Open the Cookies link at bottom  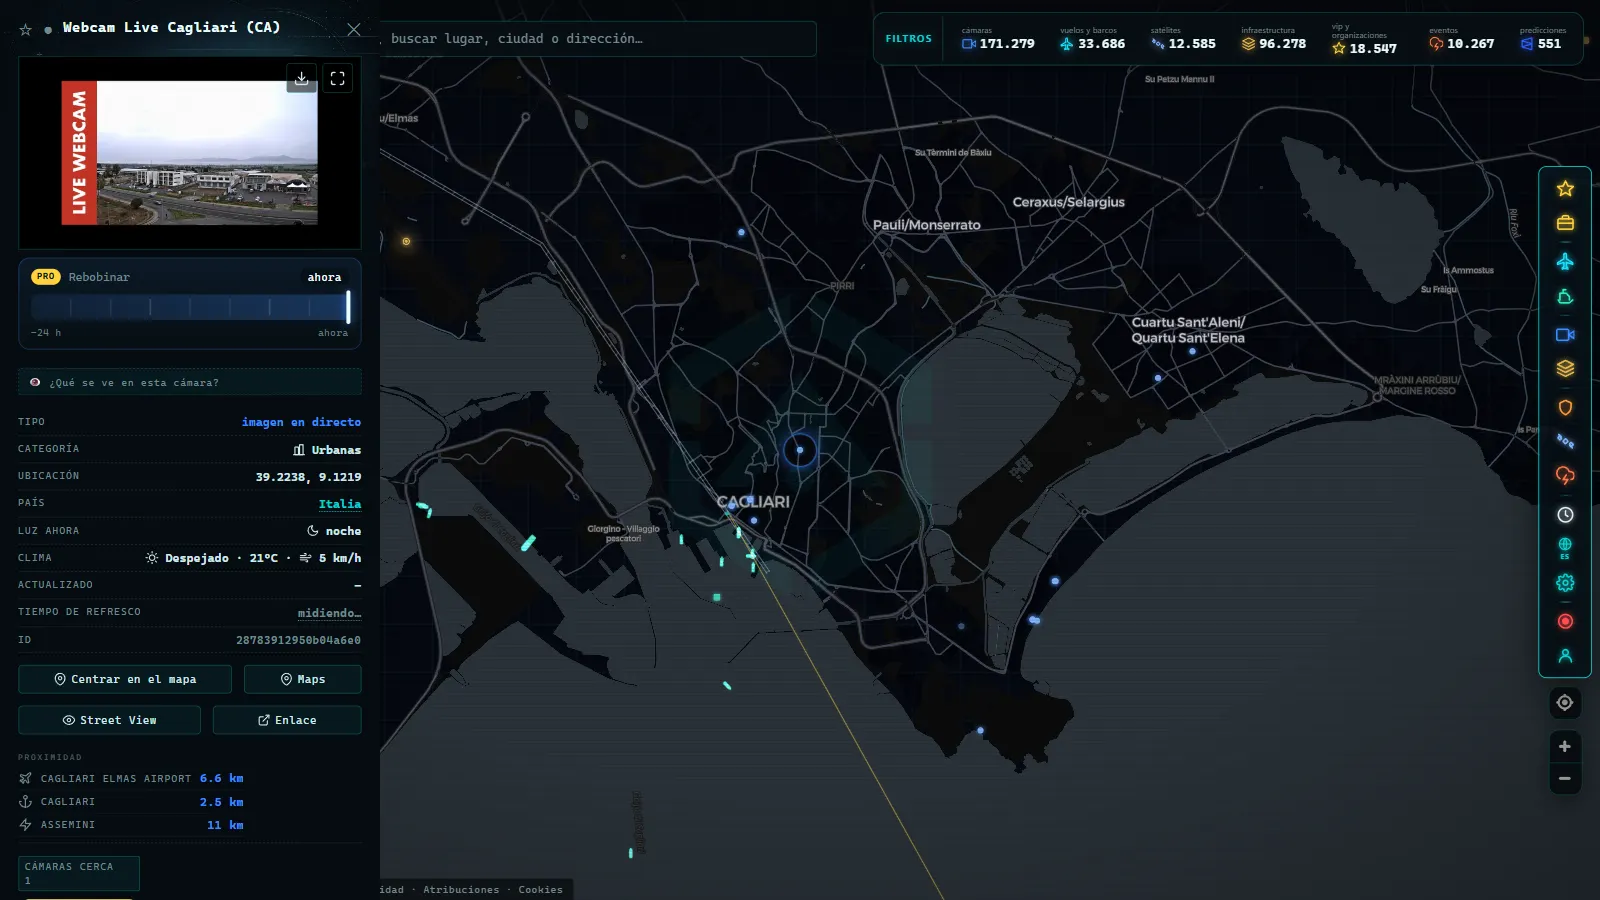[540, 889]
